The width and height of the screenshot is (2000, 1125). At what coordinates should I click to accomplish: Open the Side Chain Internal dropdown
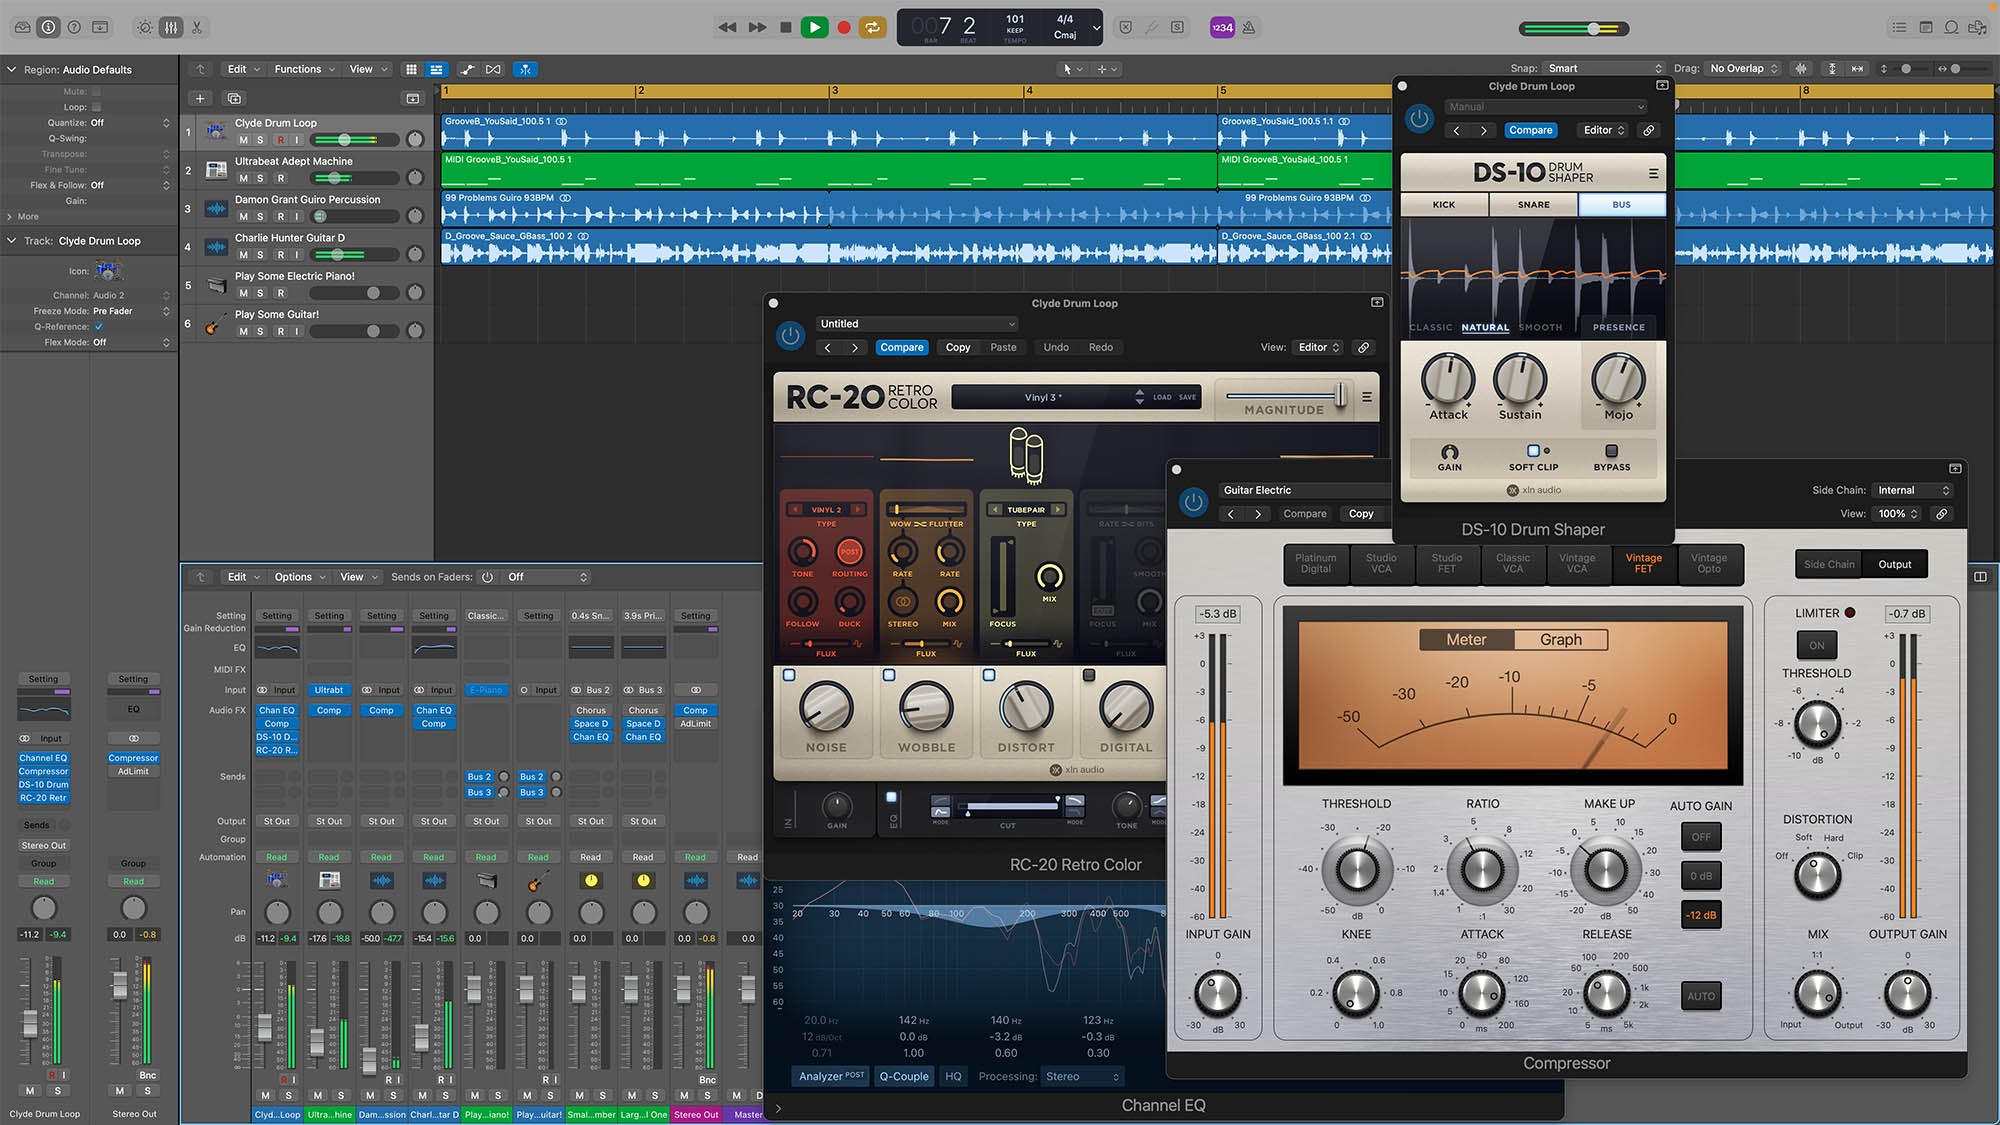(1913, 490)
